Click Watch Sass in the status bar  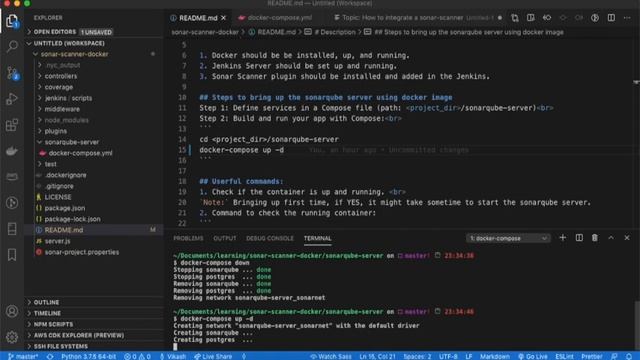tap(331, 356)
